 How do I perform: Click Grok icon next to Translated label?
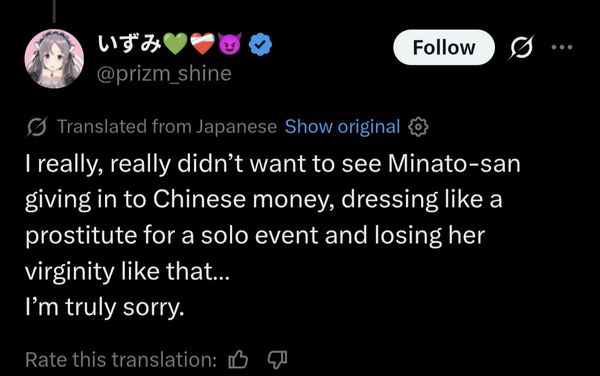click(37, 127)
